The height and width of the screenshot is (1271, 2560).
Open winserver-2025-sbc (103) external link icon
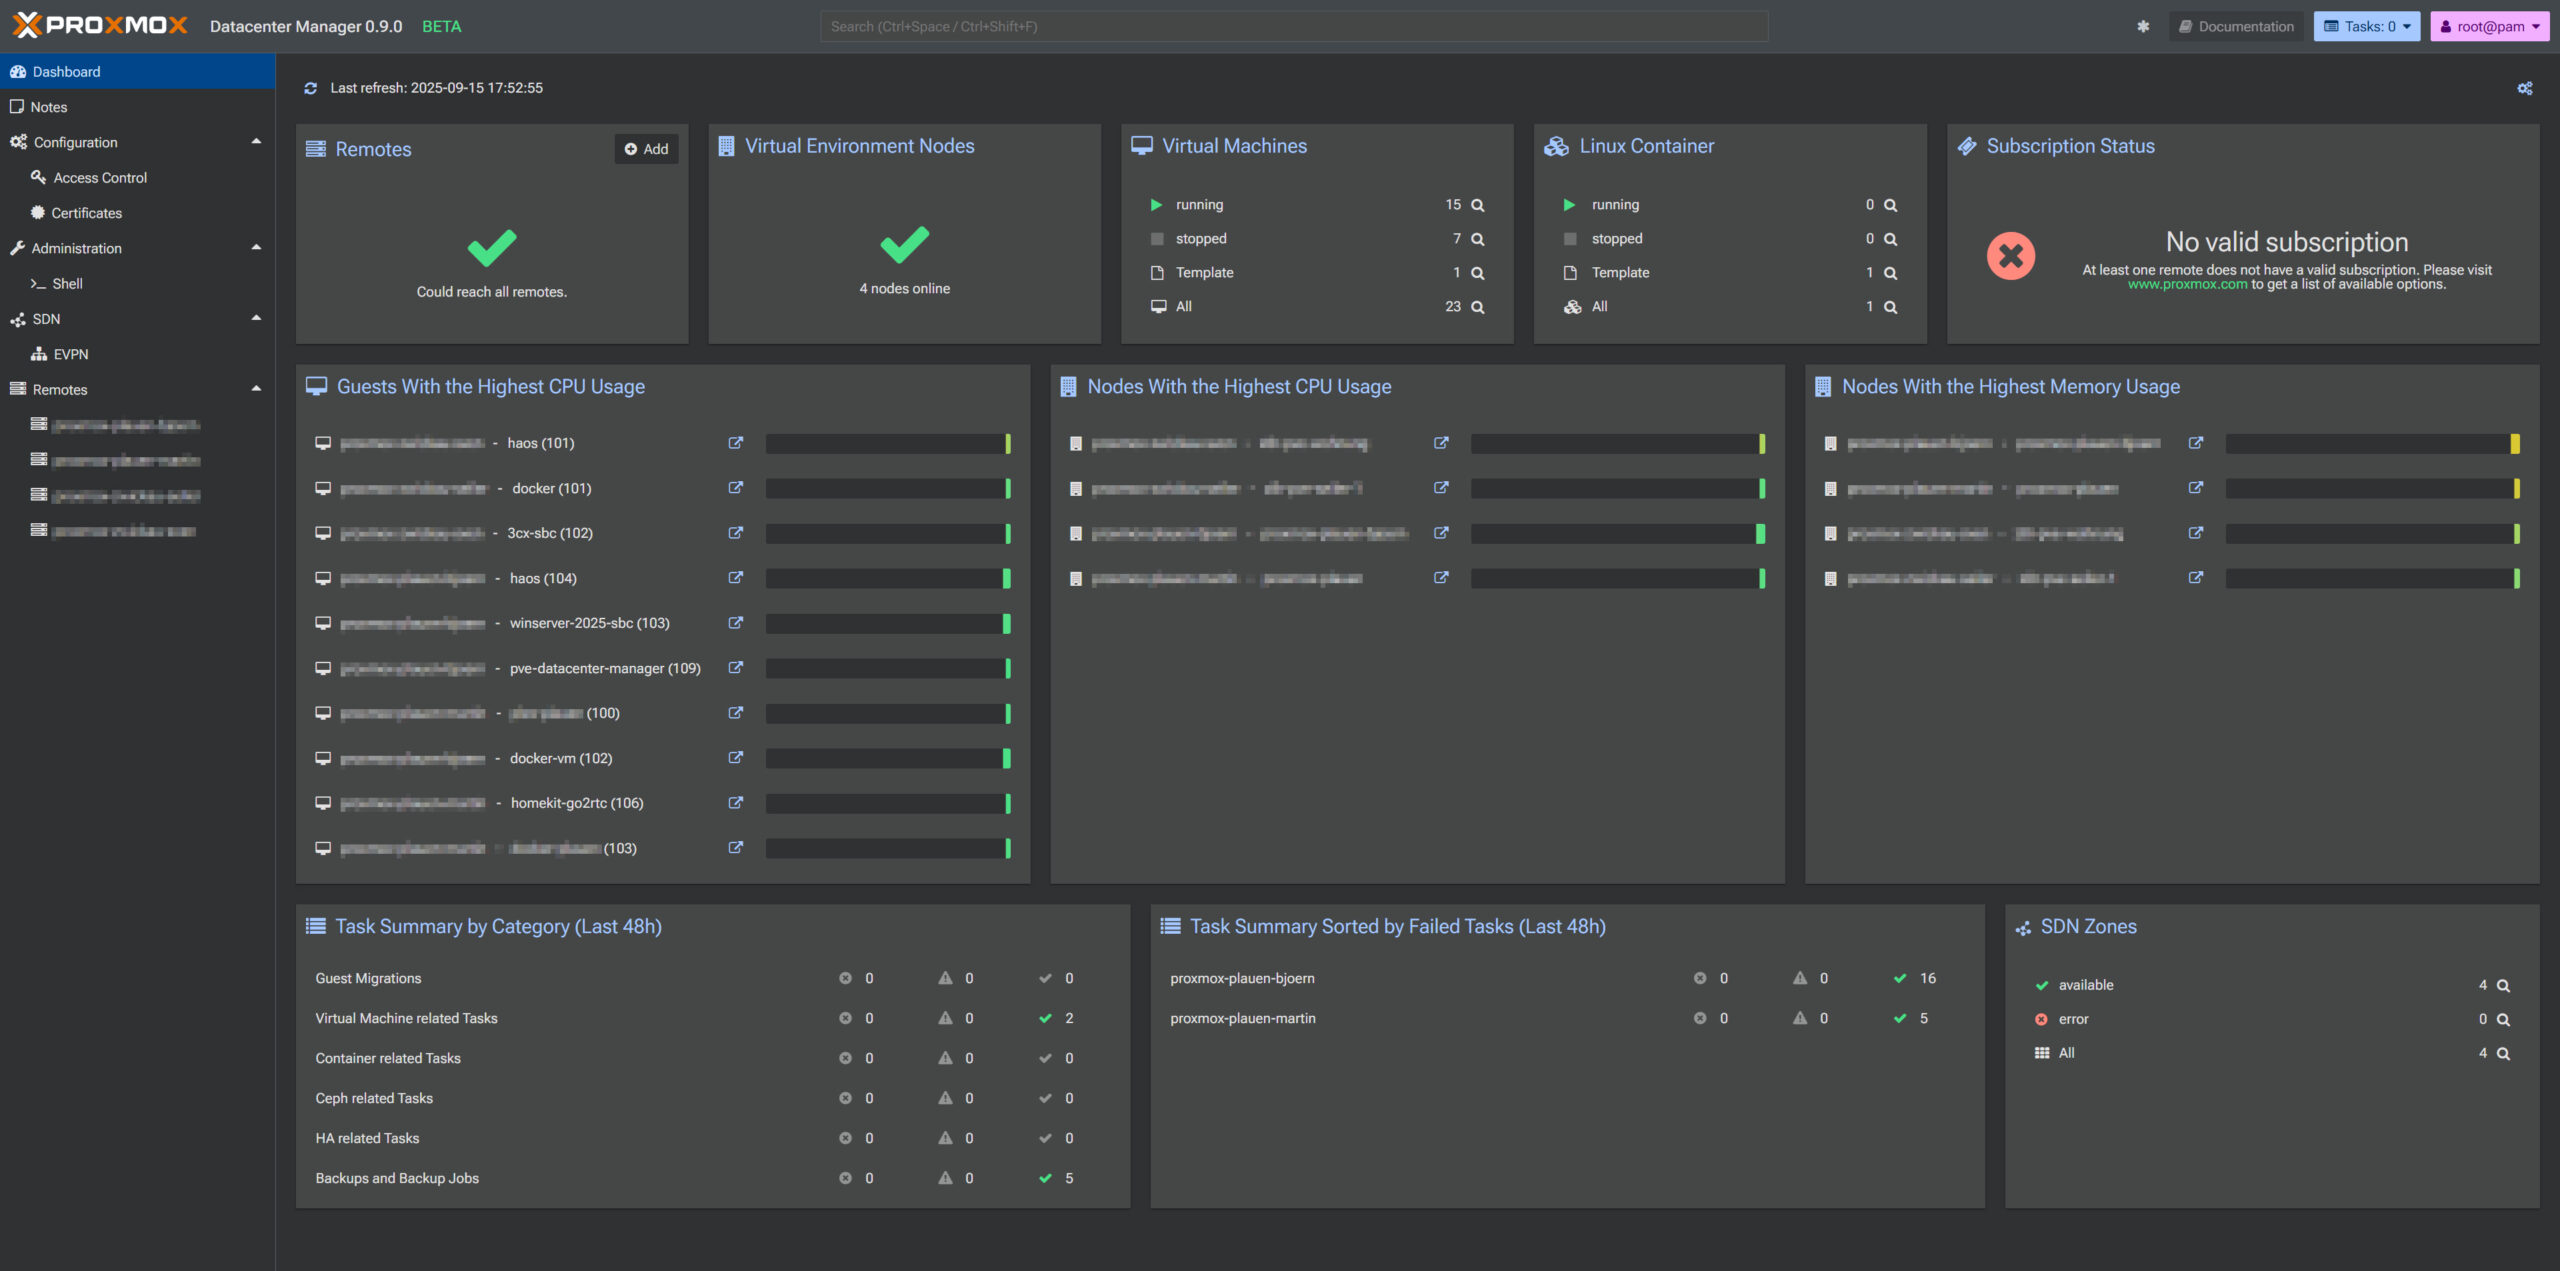point(736,623)
